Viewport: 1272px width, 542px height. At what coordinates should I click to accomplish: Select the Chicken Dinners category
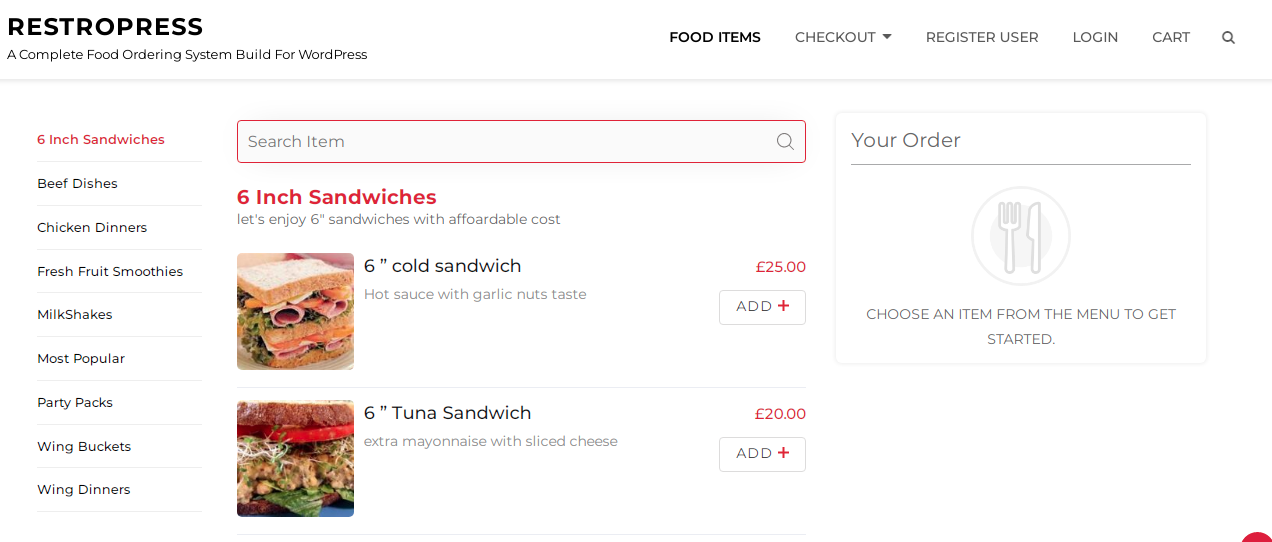(x=92, y=228)
